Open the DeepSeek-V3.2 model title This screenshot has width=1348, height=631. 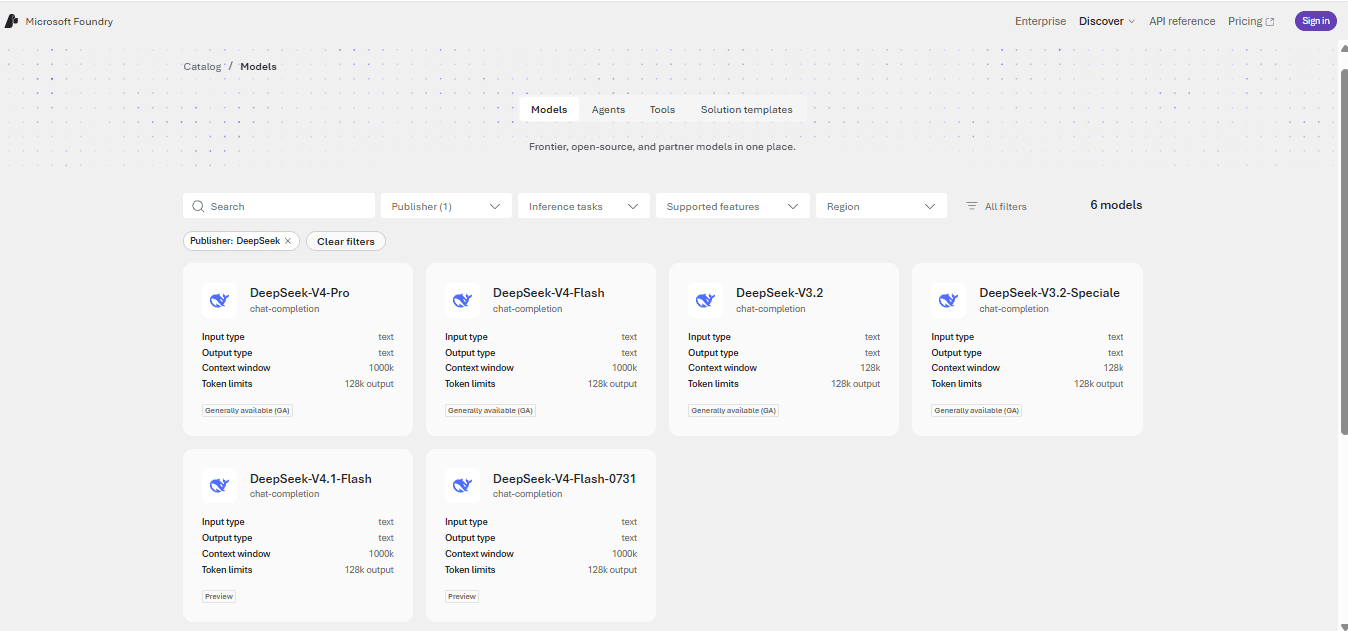point(780,293)
